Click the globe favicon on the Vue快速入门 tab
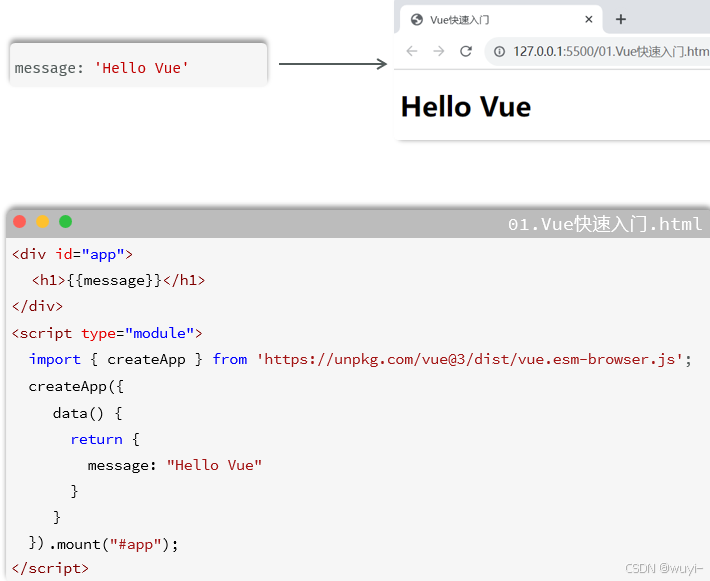The image size is (710, 581). tap(417, 19)
